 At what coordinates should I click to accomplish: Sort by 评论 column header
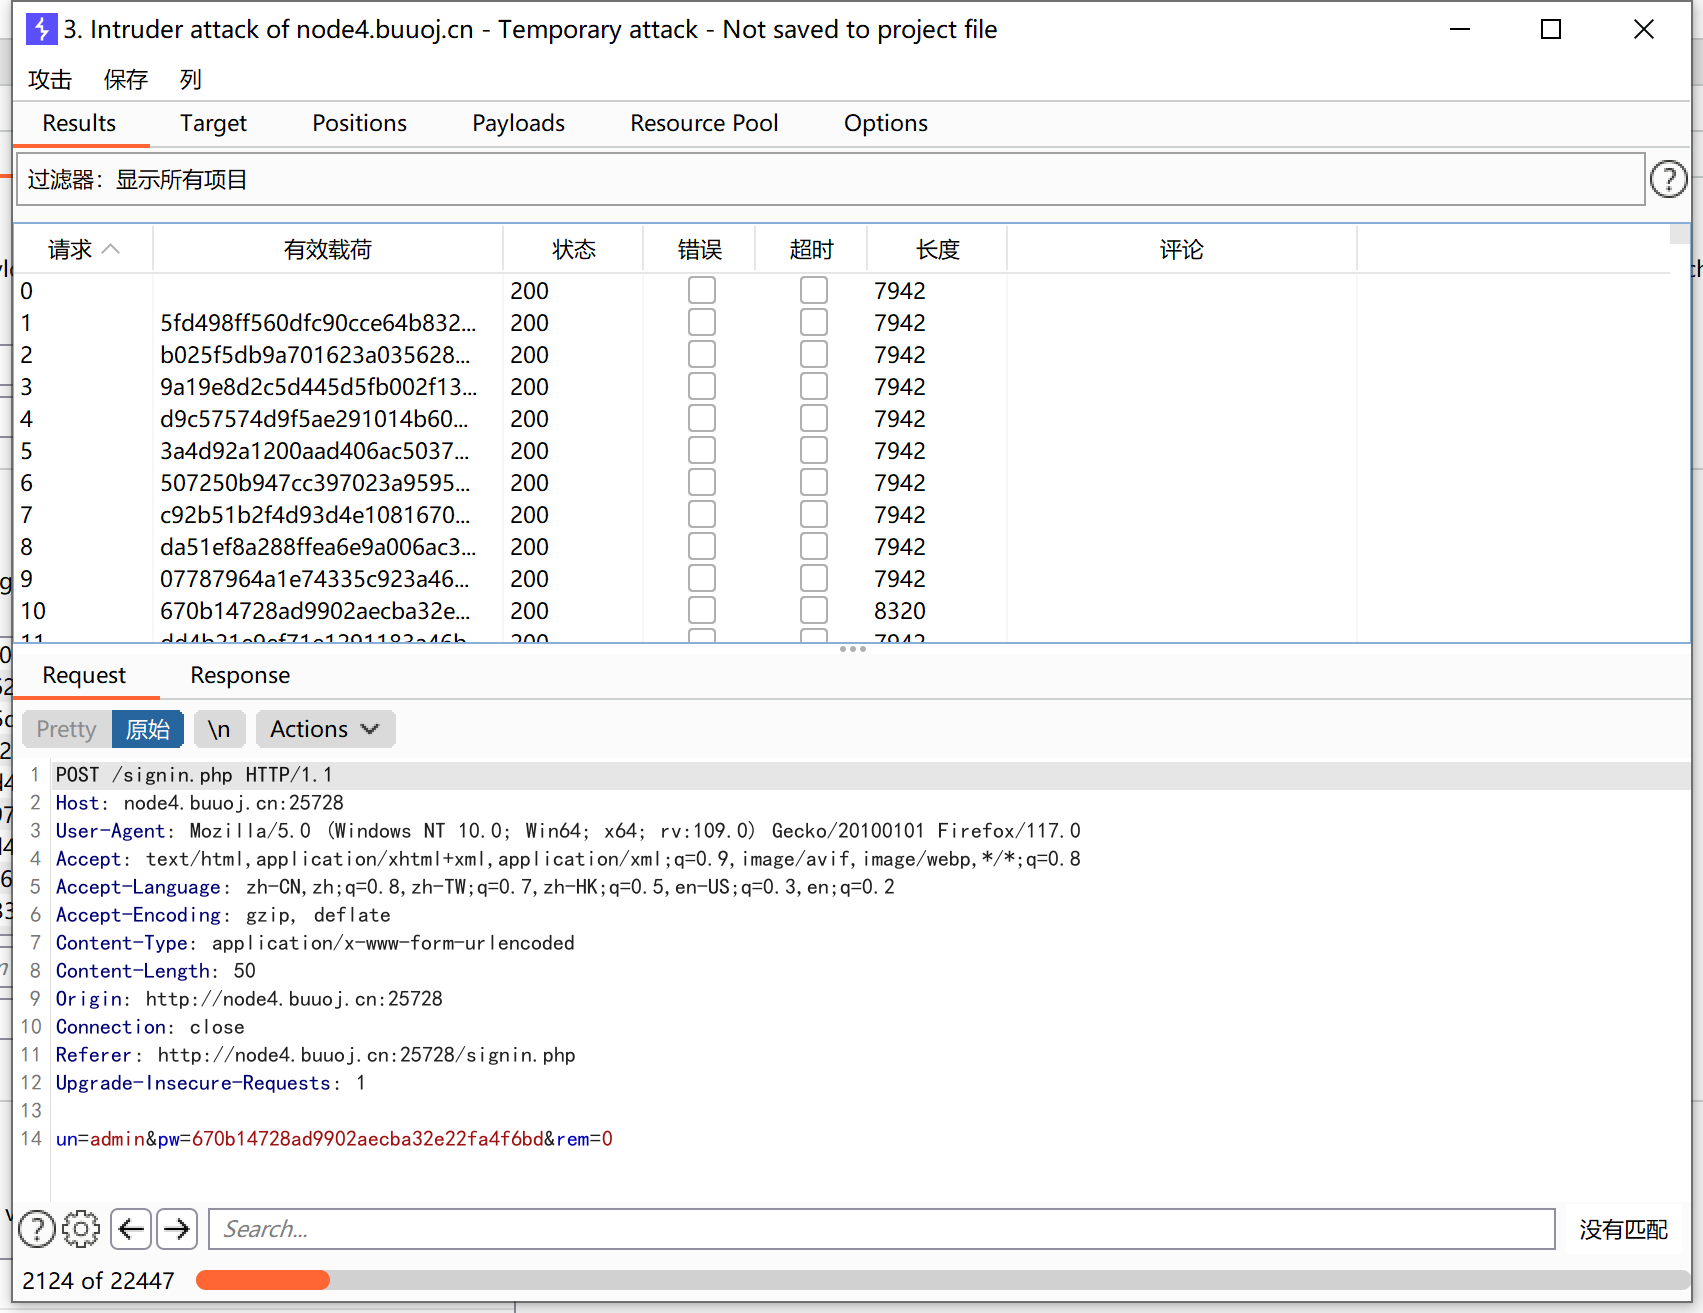click(x=1181, y=249)
